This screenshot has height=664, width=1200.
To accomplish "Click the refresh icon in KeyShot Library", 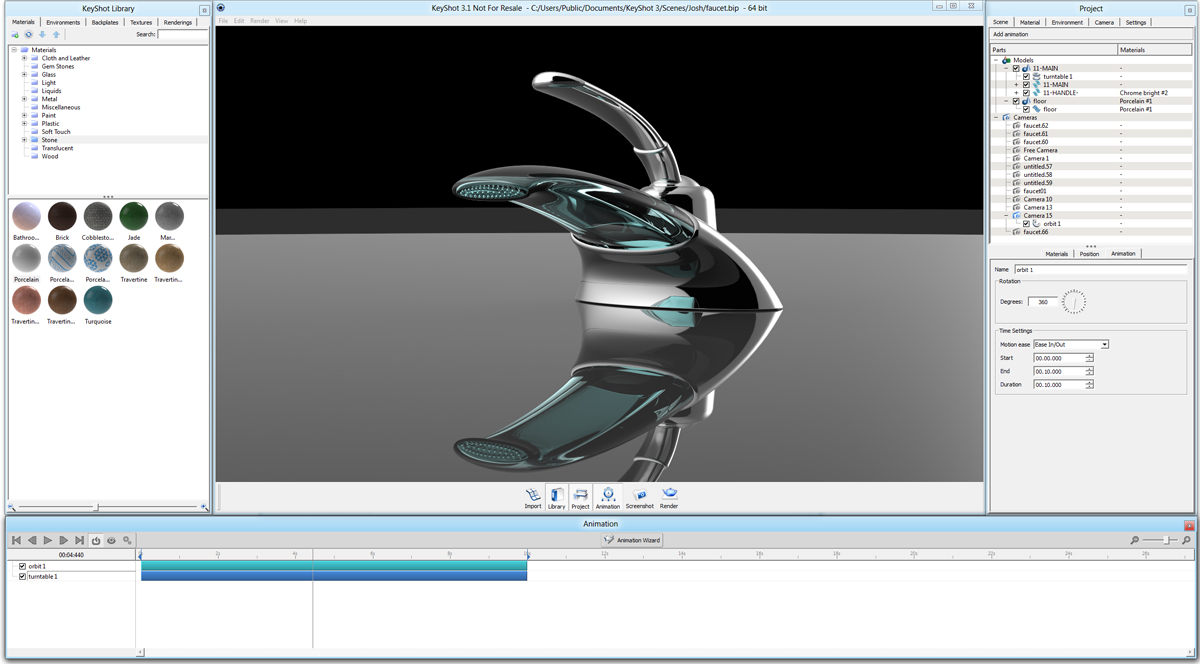I will coord(29,34).
